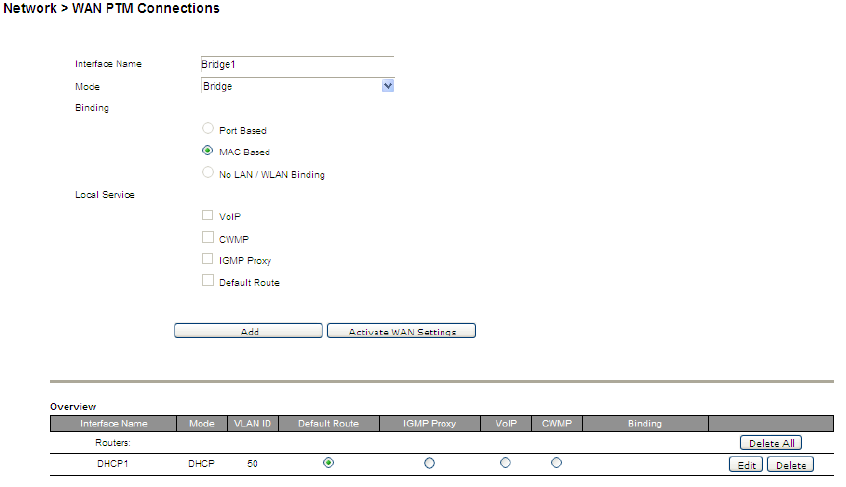This screenshot has height=487, width=846.
Task: Click the Local Service label
Action: (105, 195)
